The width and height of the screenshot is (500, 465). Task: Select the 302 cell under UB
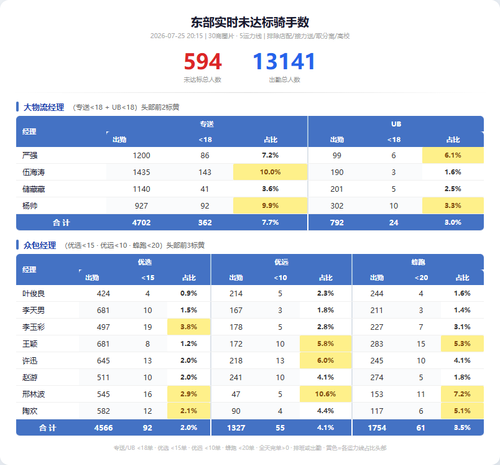(337, 206)
